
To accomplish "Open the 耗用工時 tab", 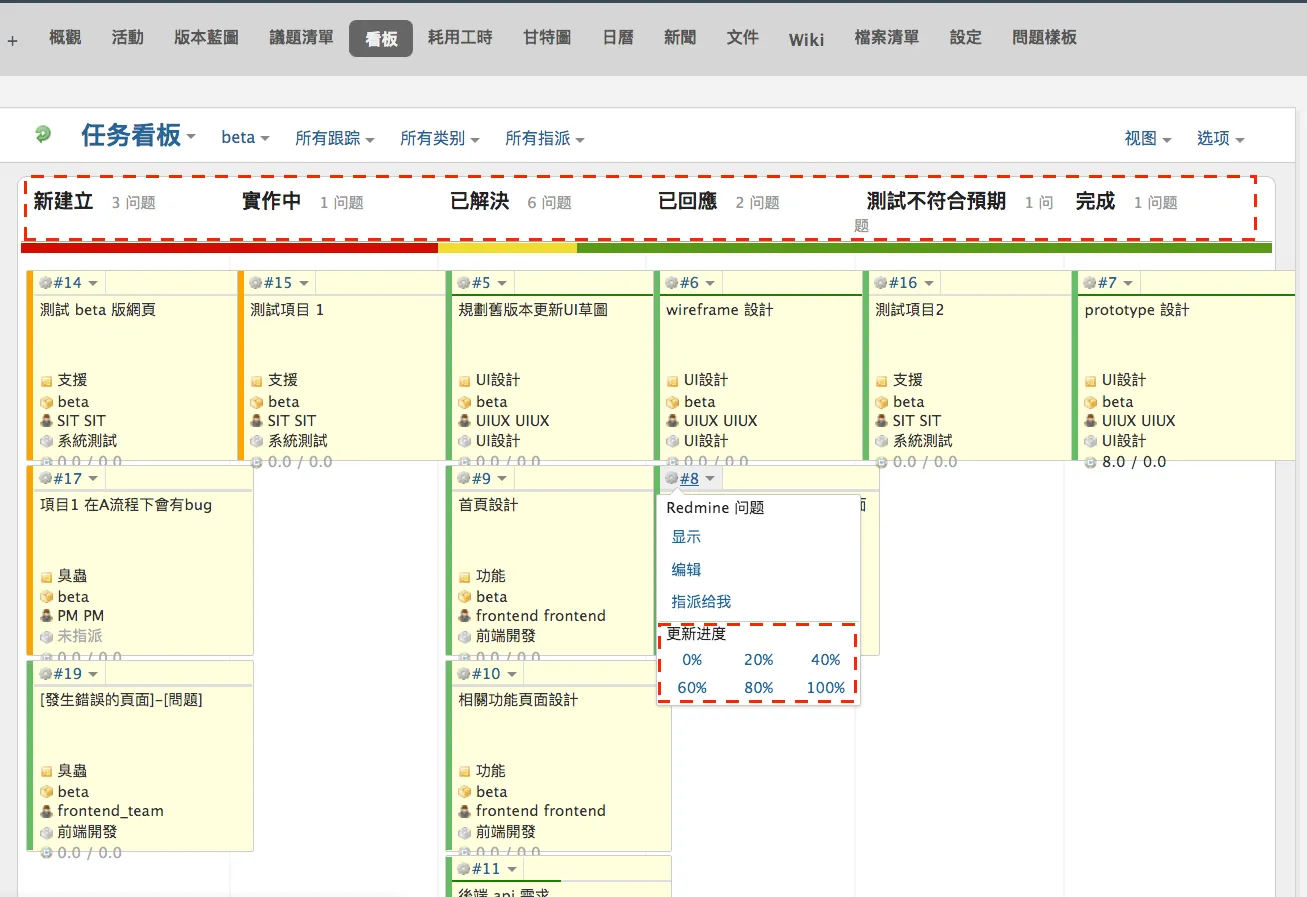I will click(460, 38).
